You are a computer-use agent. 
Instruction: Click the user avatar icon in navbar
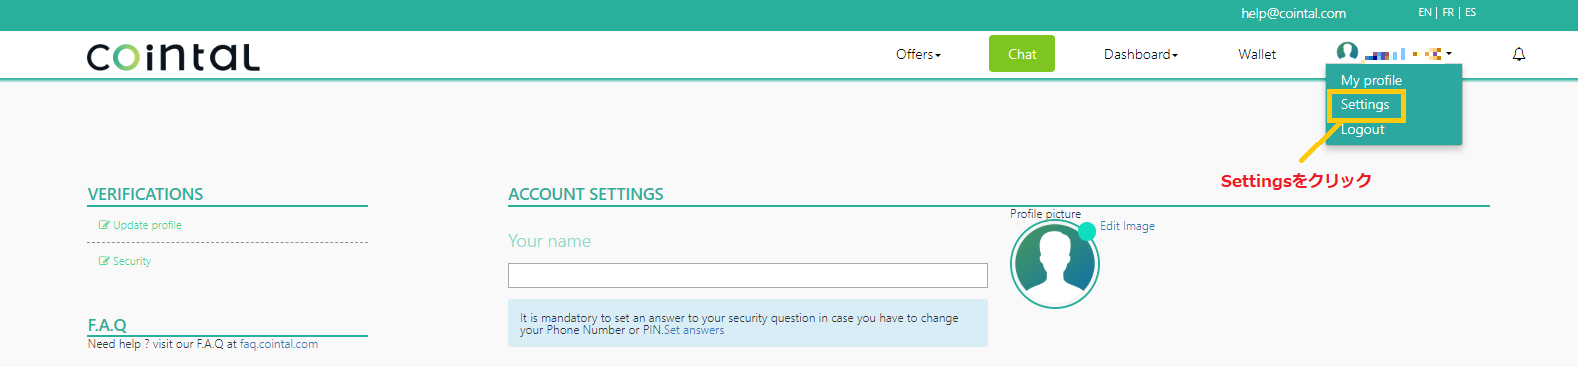coord(1347,52)
